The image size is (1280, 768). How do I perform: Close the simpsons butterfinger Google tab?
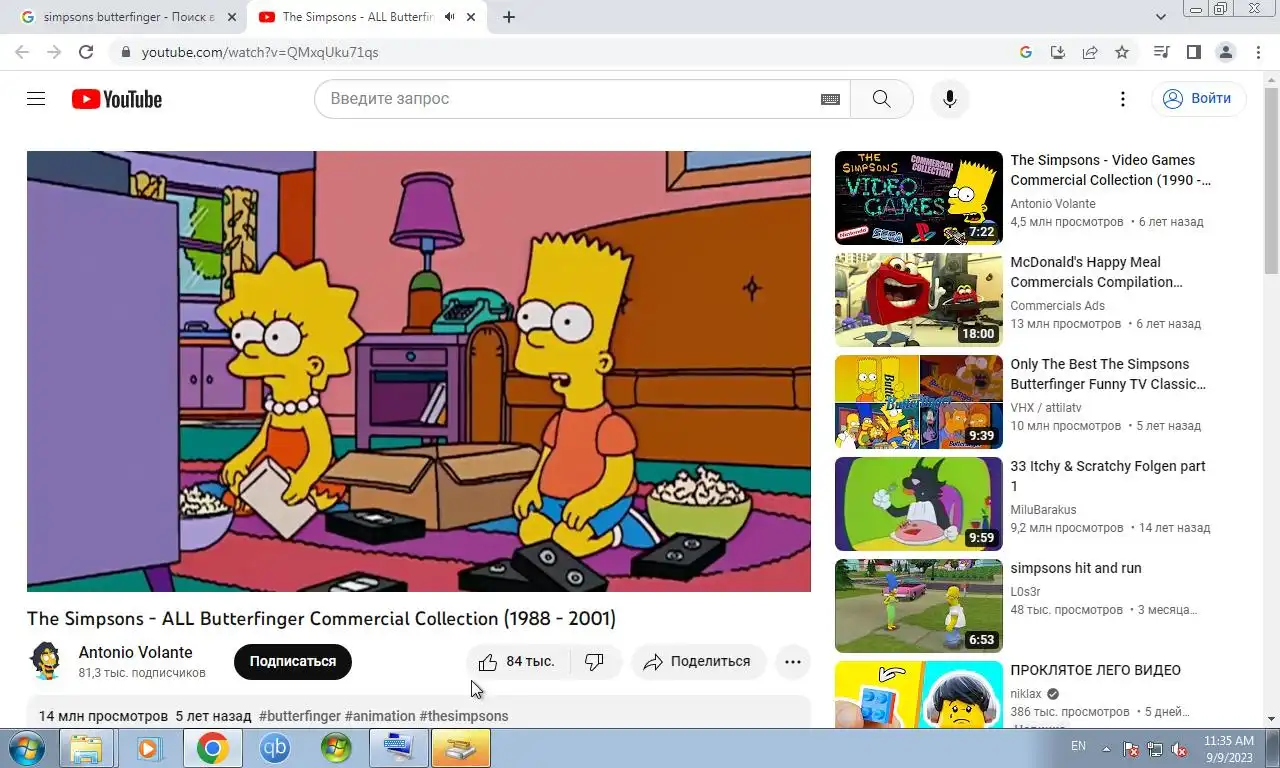pyautogui.click(x=232, y=17)
